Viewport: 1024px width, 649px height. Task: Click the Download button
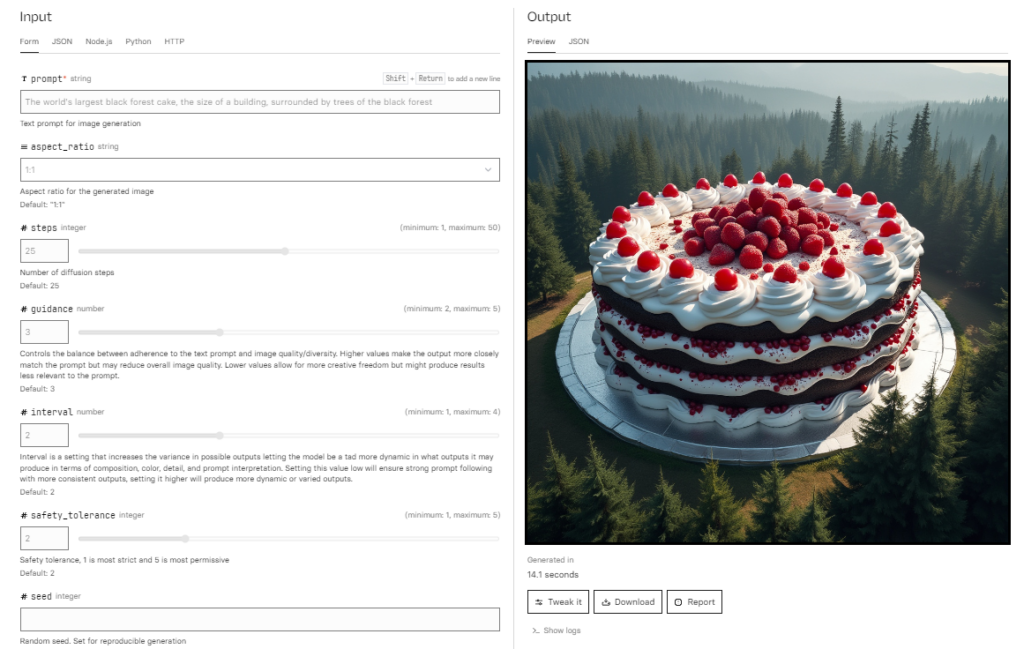coord(628,602)
